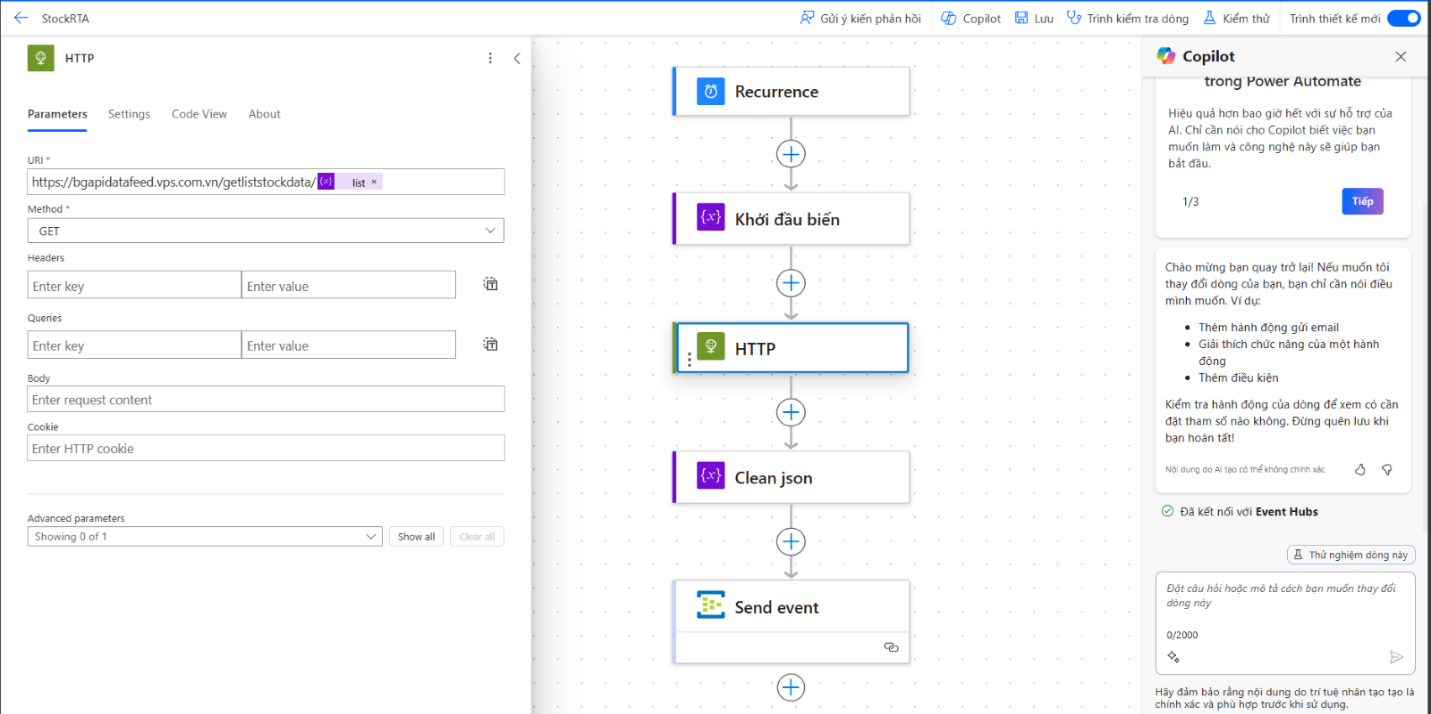Switch Queries to text mode icon
This screenshot has height=714, width=1431.
pos(491,345)
